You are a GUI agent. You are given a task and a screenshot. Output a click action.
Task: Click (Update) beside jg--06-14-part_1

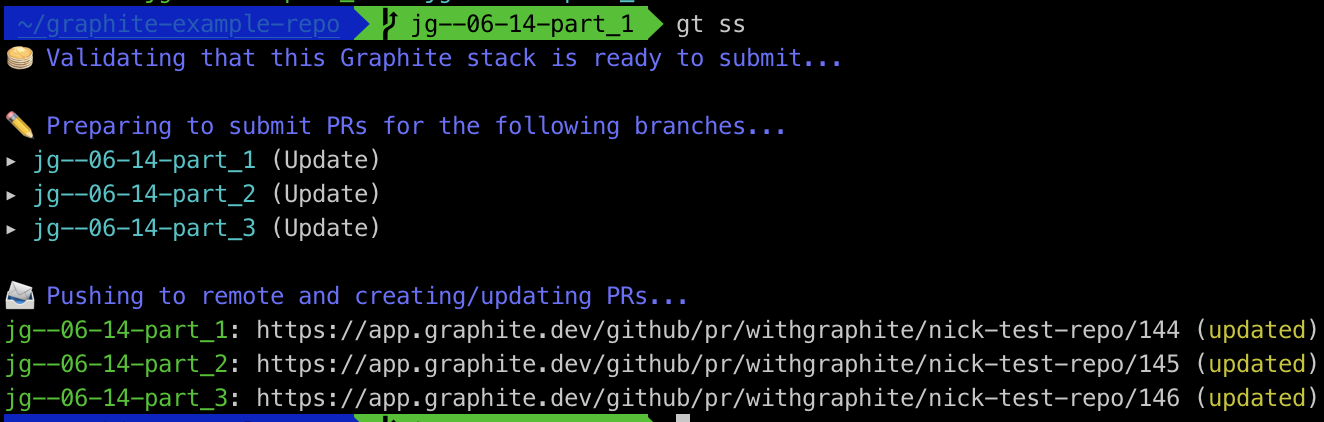point(326,160)
